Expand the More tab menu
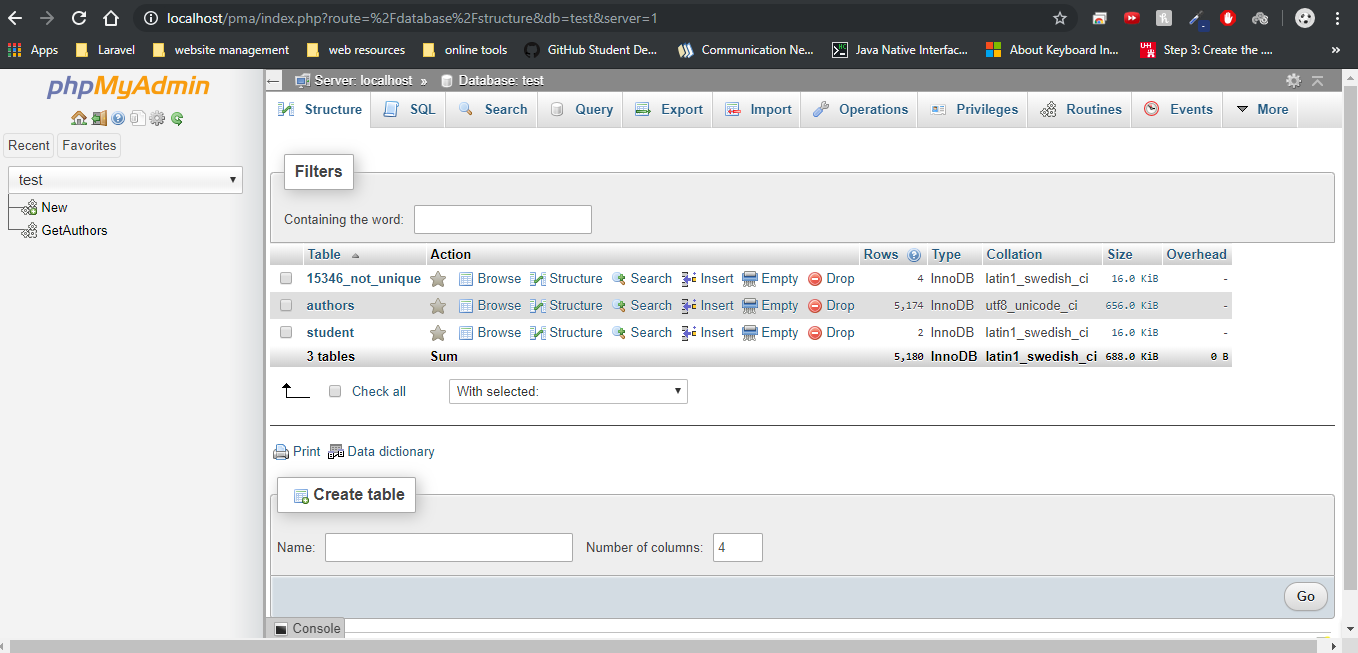This screenshot has height=653, width=1358. [x=1262, y=110]
